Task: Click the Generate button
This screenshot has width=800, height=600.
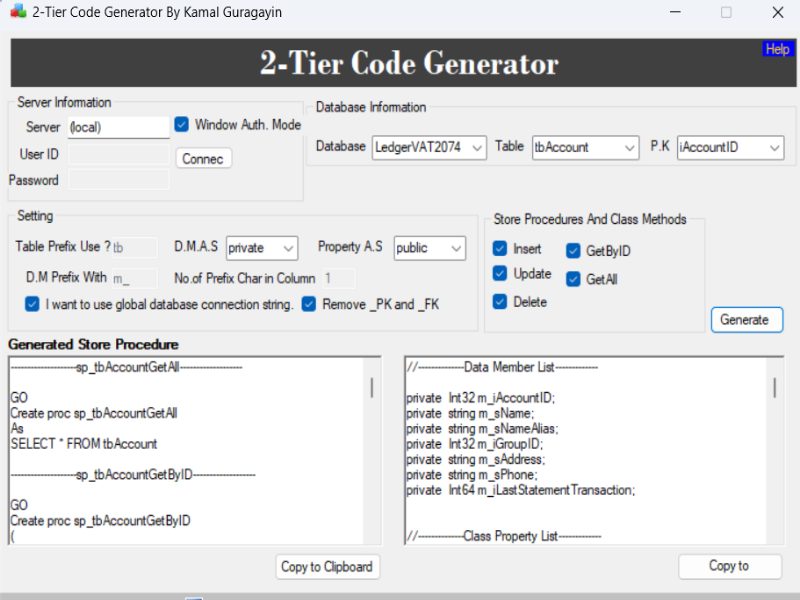Action: pyautogui.click(x=745, y=320)
